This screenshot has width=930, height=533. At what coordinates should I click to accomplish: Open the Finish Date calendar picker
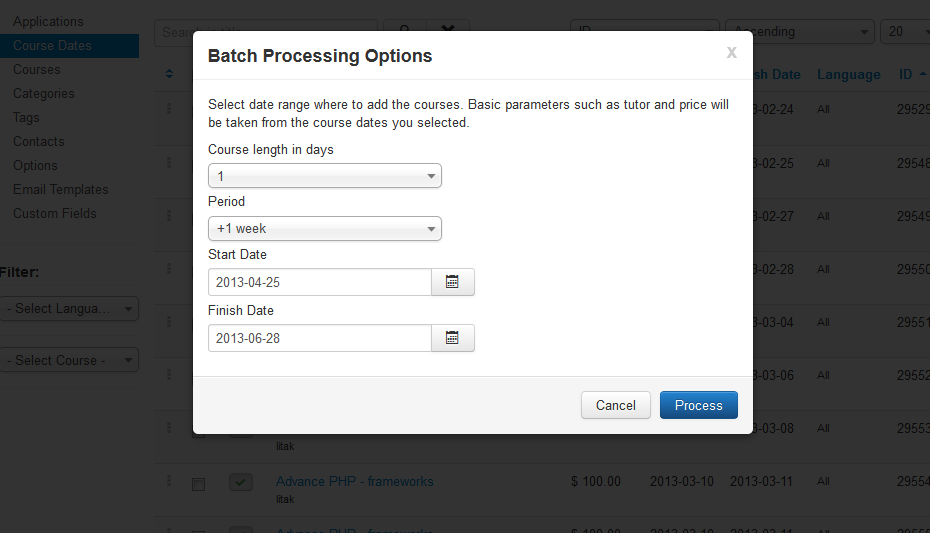(452, 338)
